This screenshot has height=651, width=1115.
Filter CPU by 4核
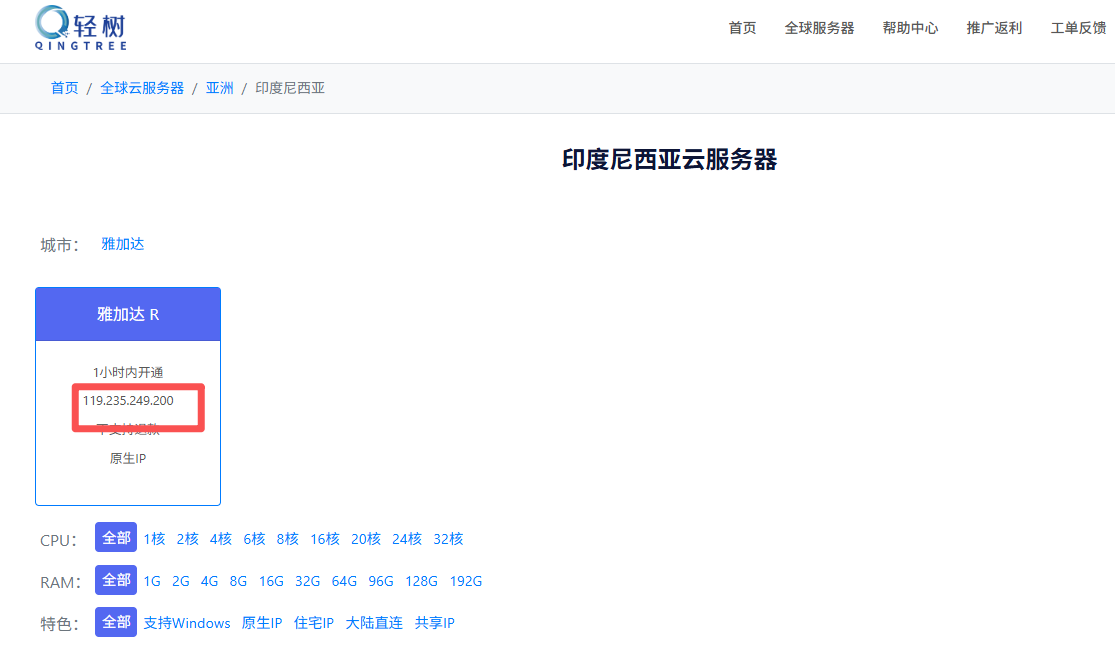pos(221,539)
